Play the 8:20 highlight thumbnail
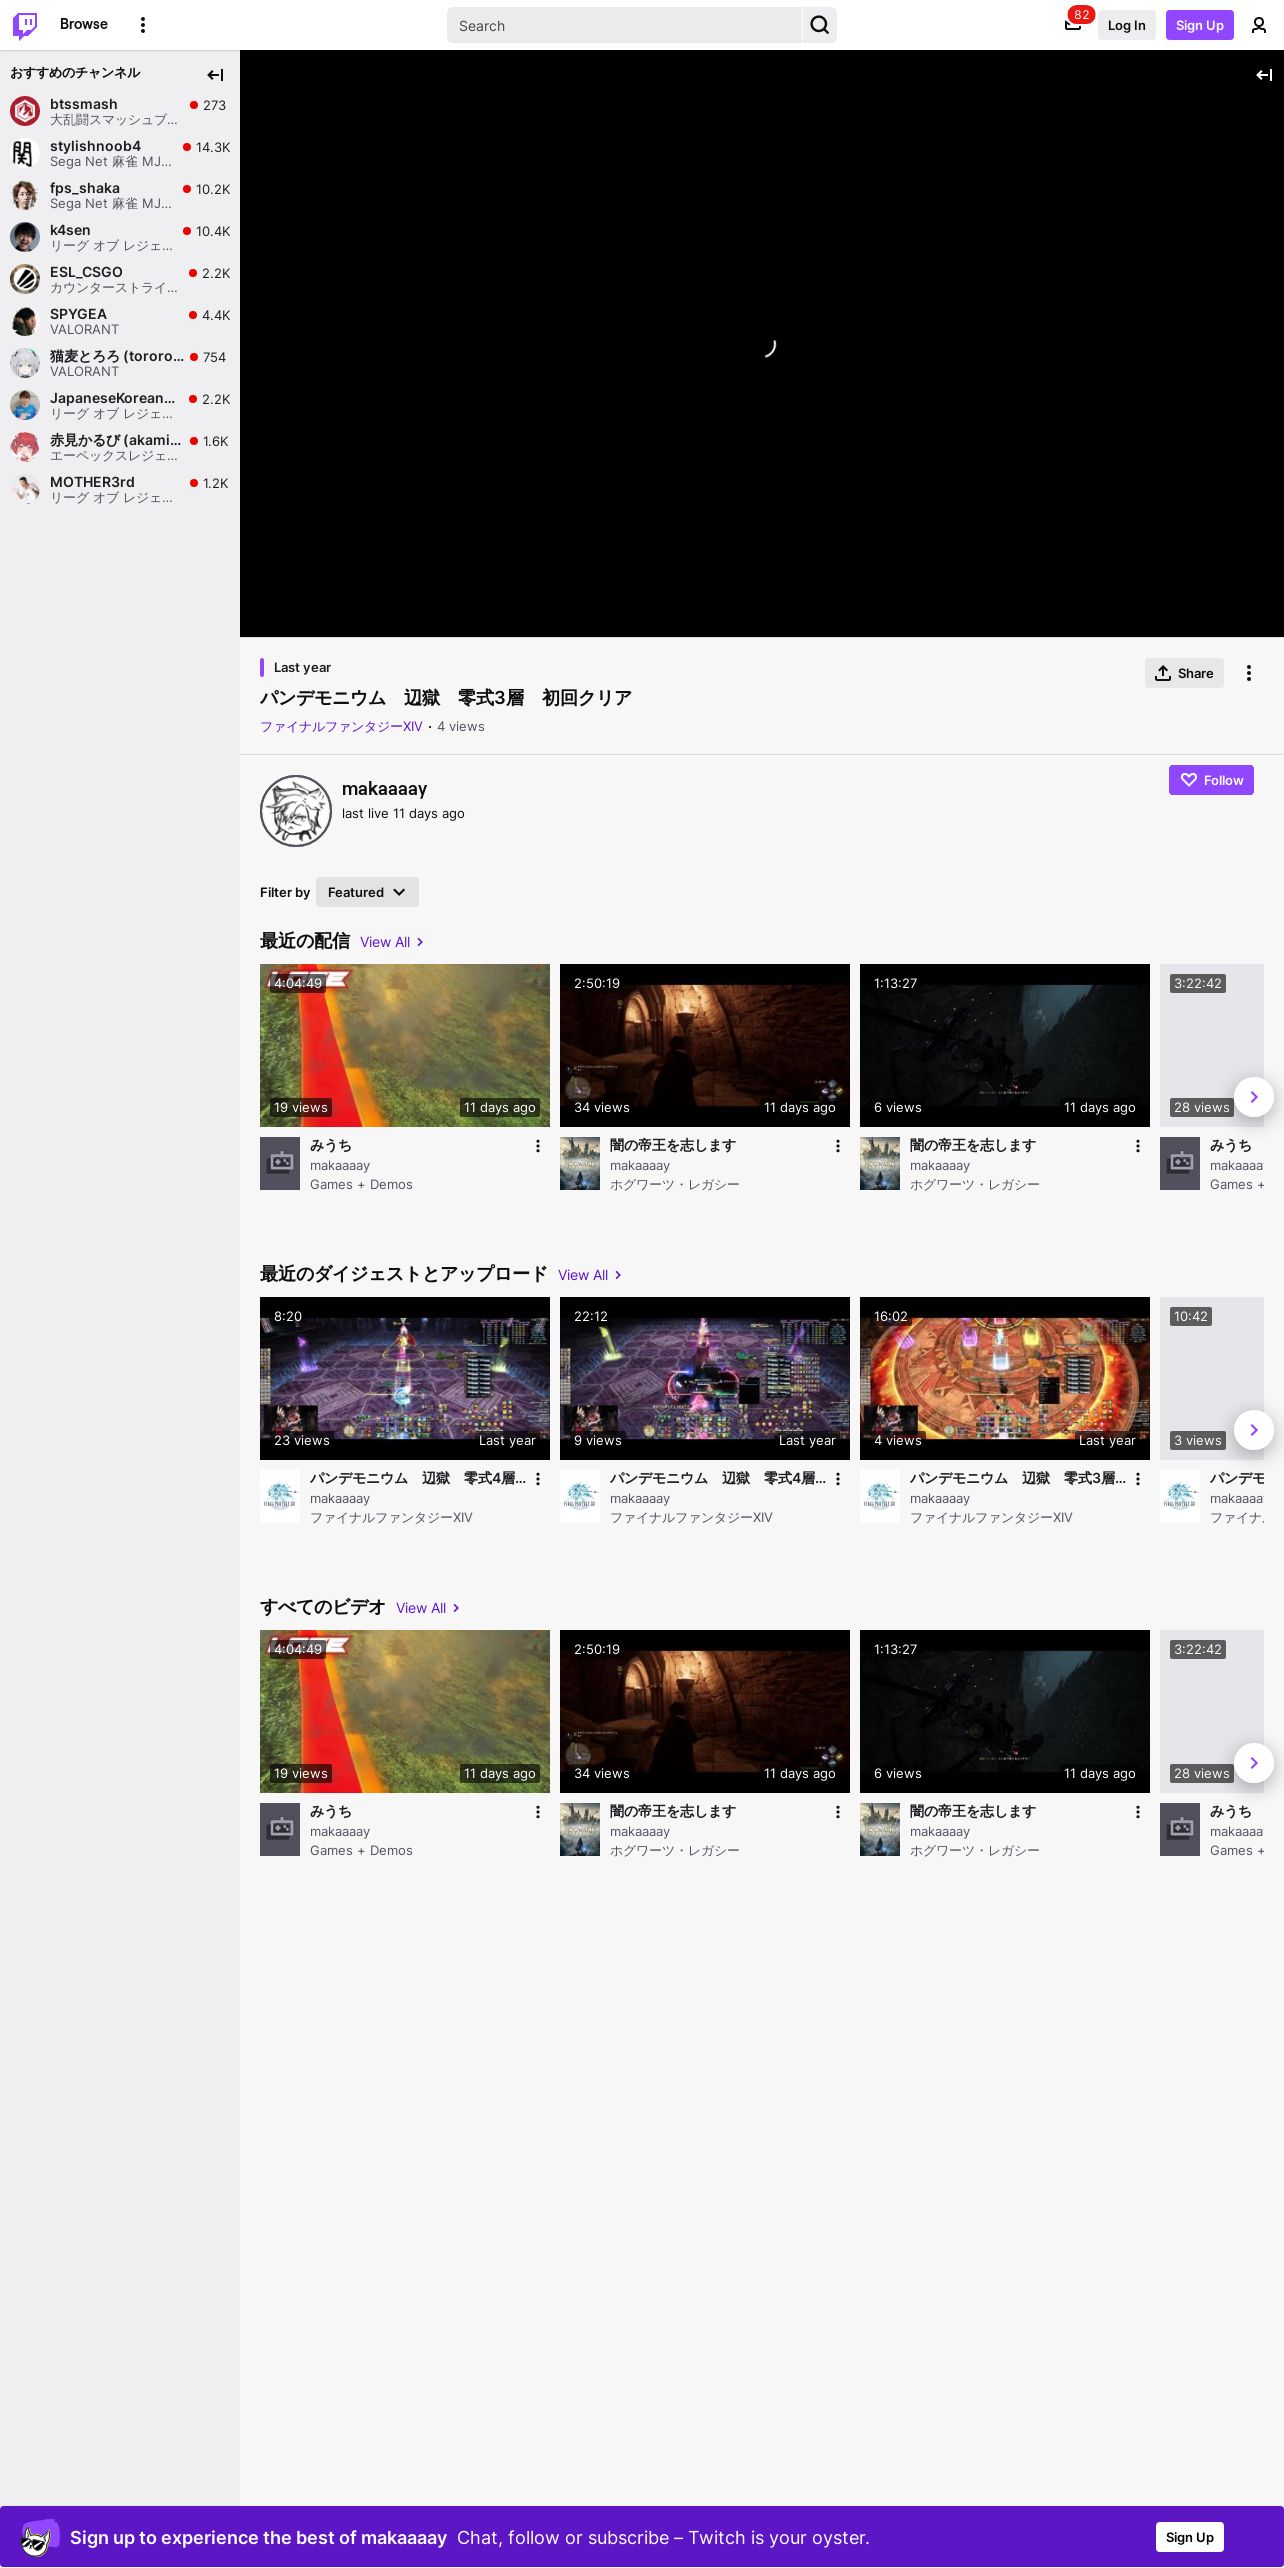The height and width of the screenshot is (2568, 1284). coord(405,1378)
